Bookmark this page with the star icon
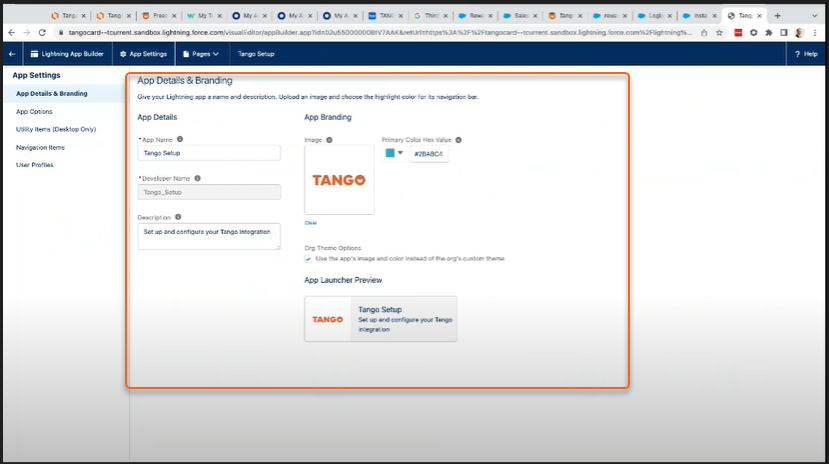 click(719, 33)
